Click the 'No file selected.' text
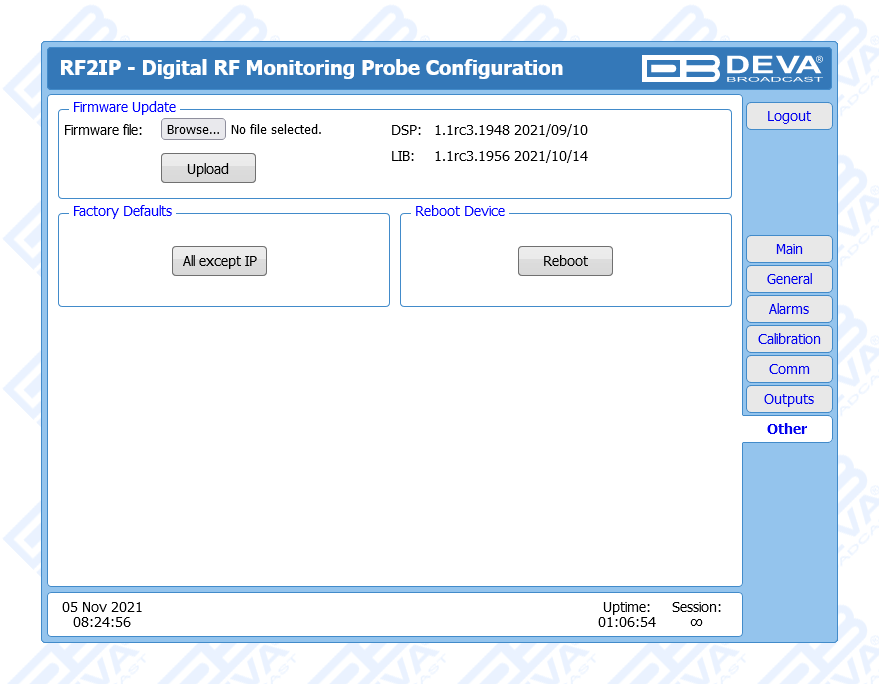This screenshot has height=684, width=879. 276,130
